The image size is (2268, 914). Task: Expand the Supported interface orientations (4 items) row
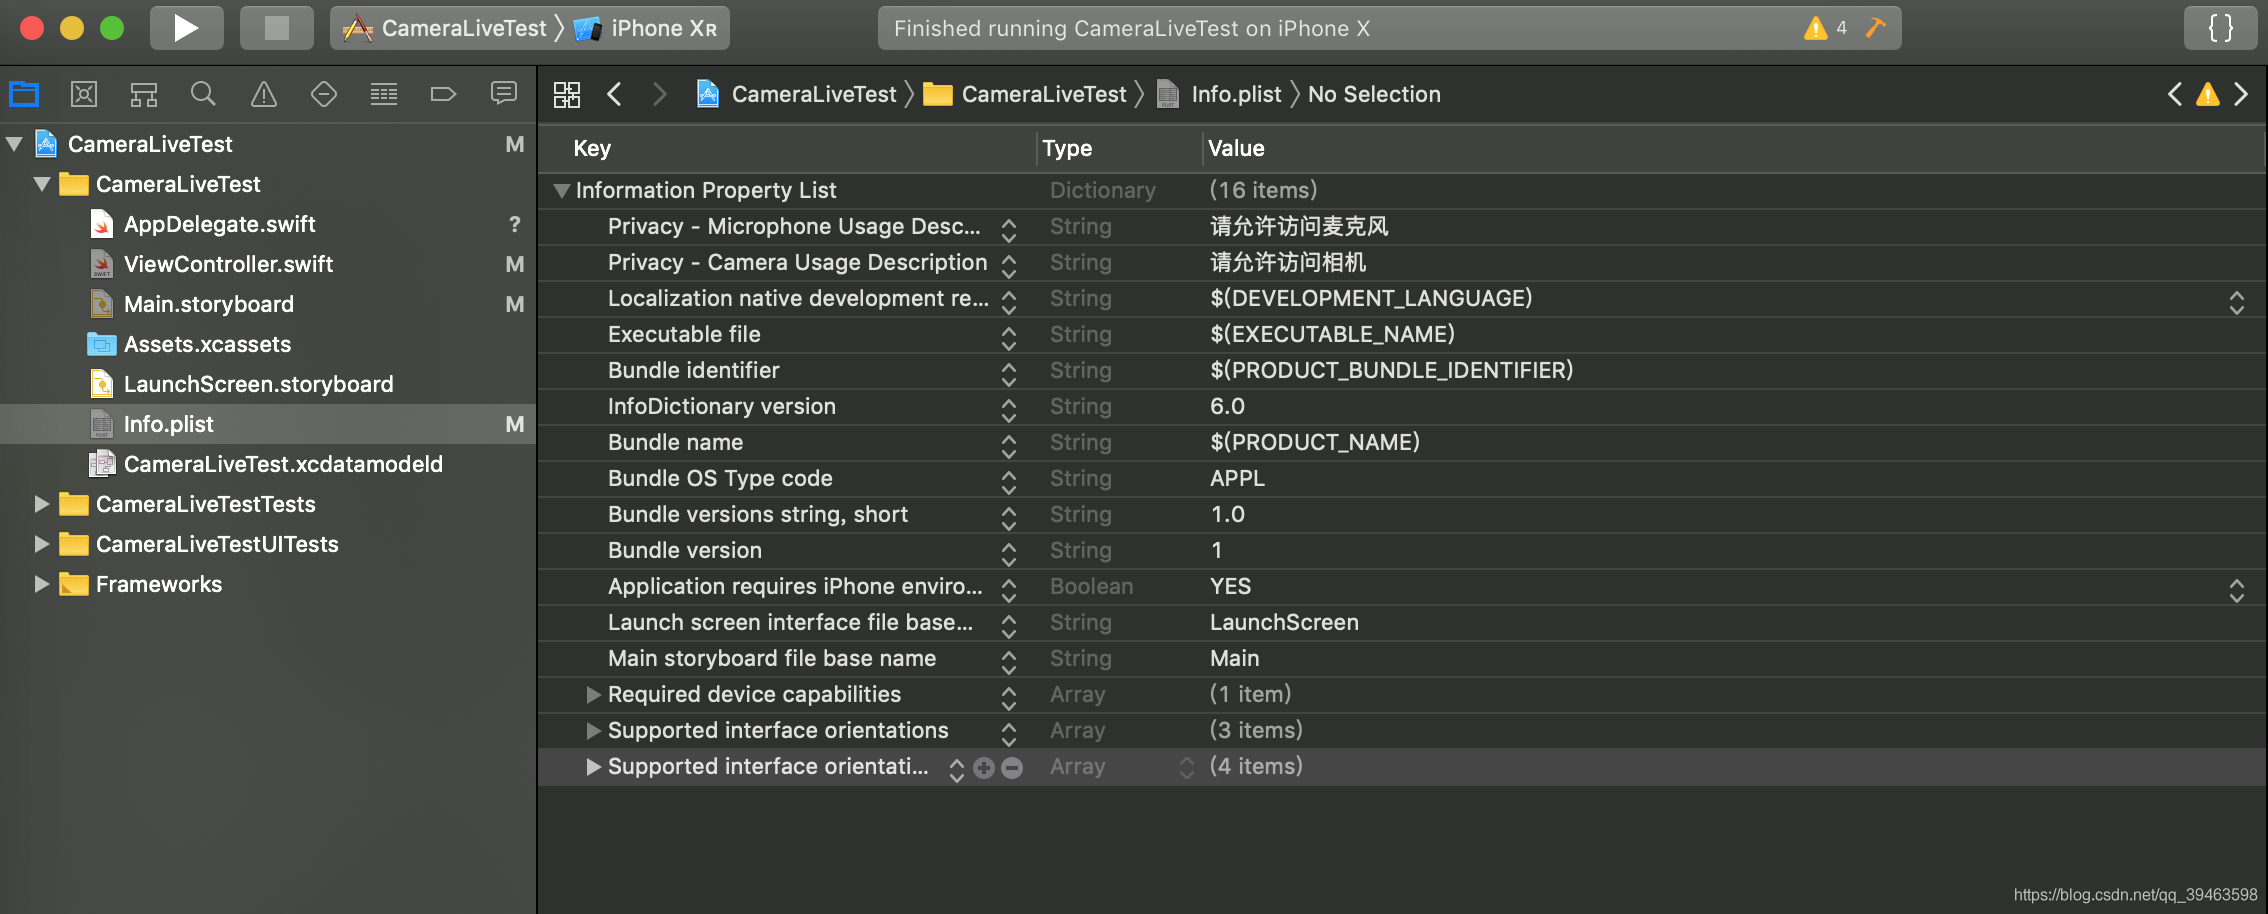tap(593, 766)
